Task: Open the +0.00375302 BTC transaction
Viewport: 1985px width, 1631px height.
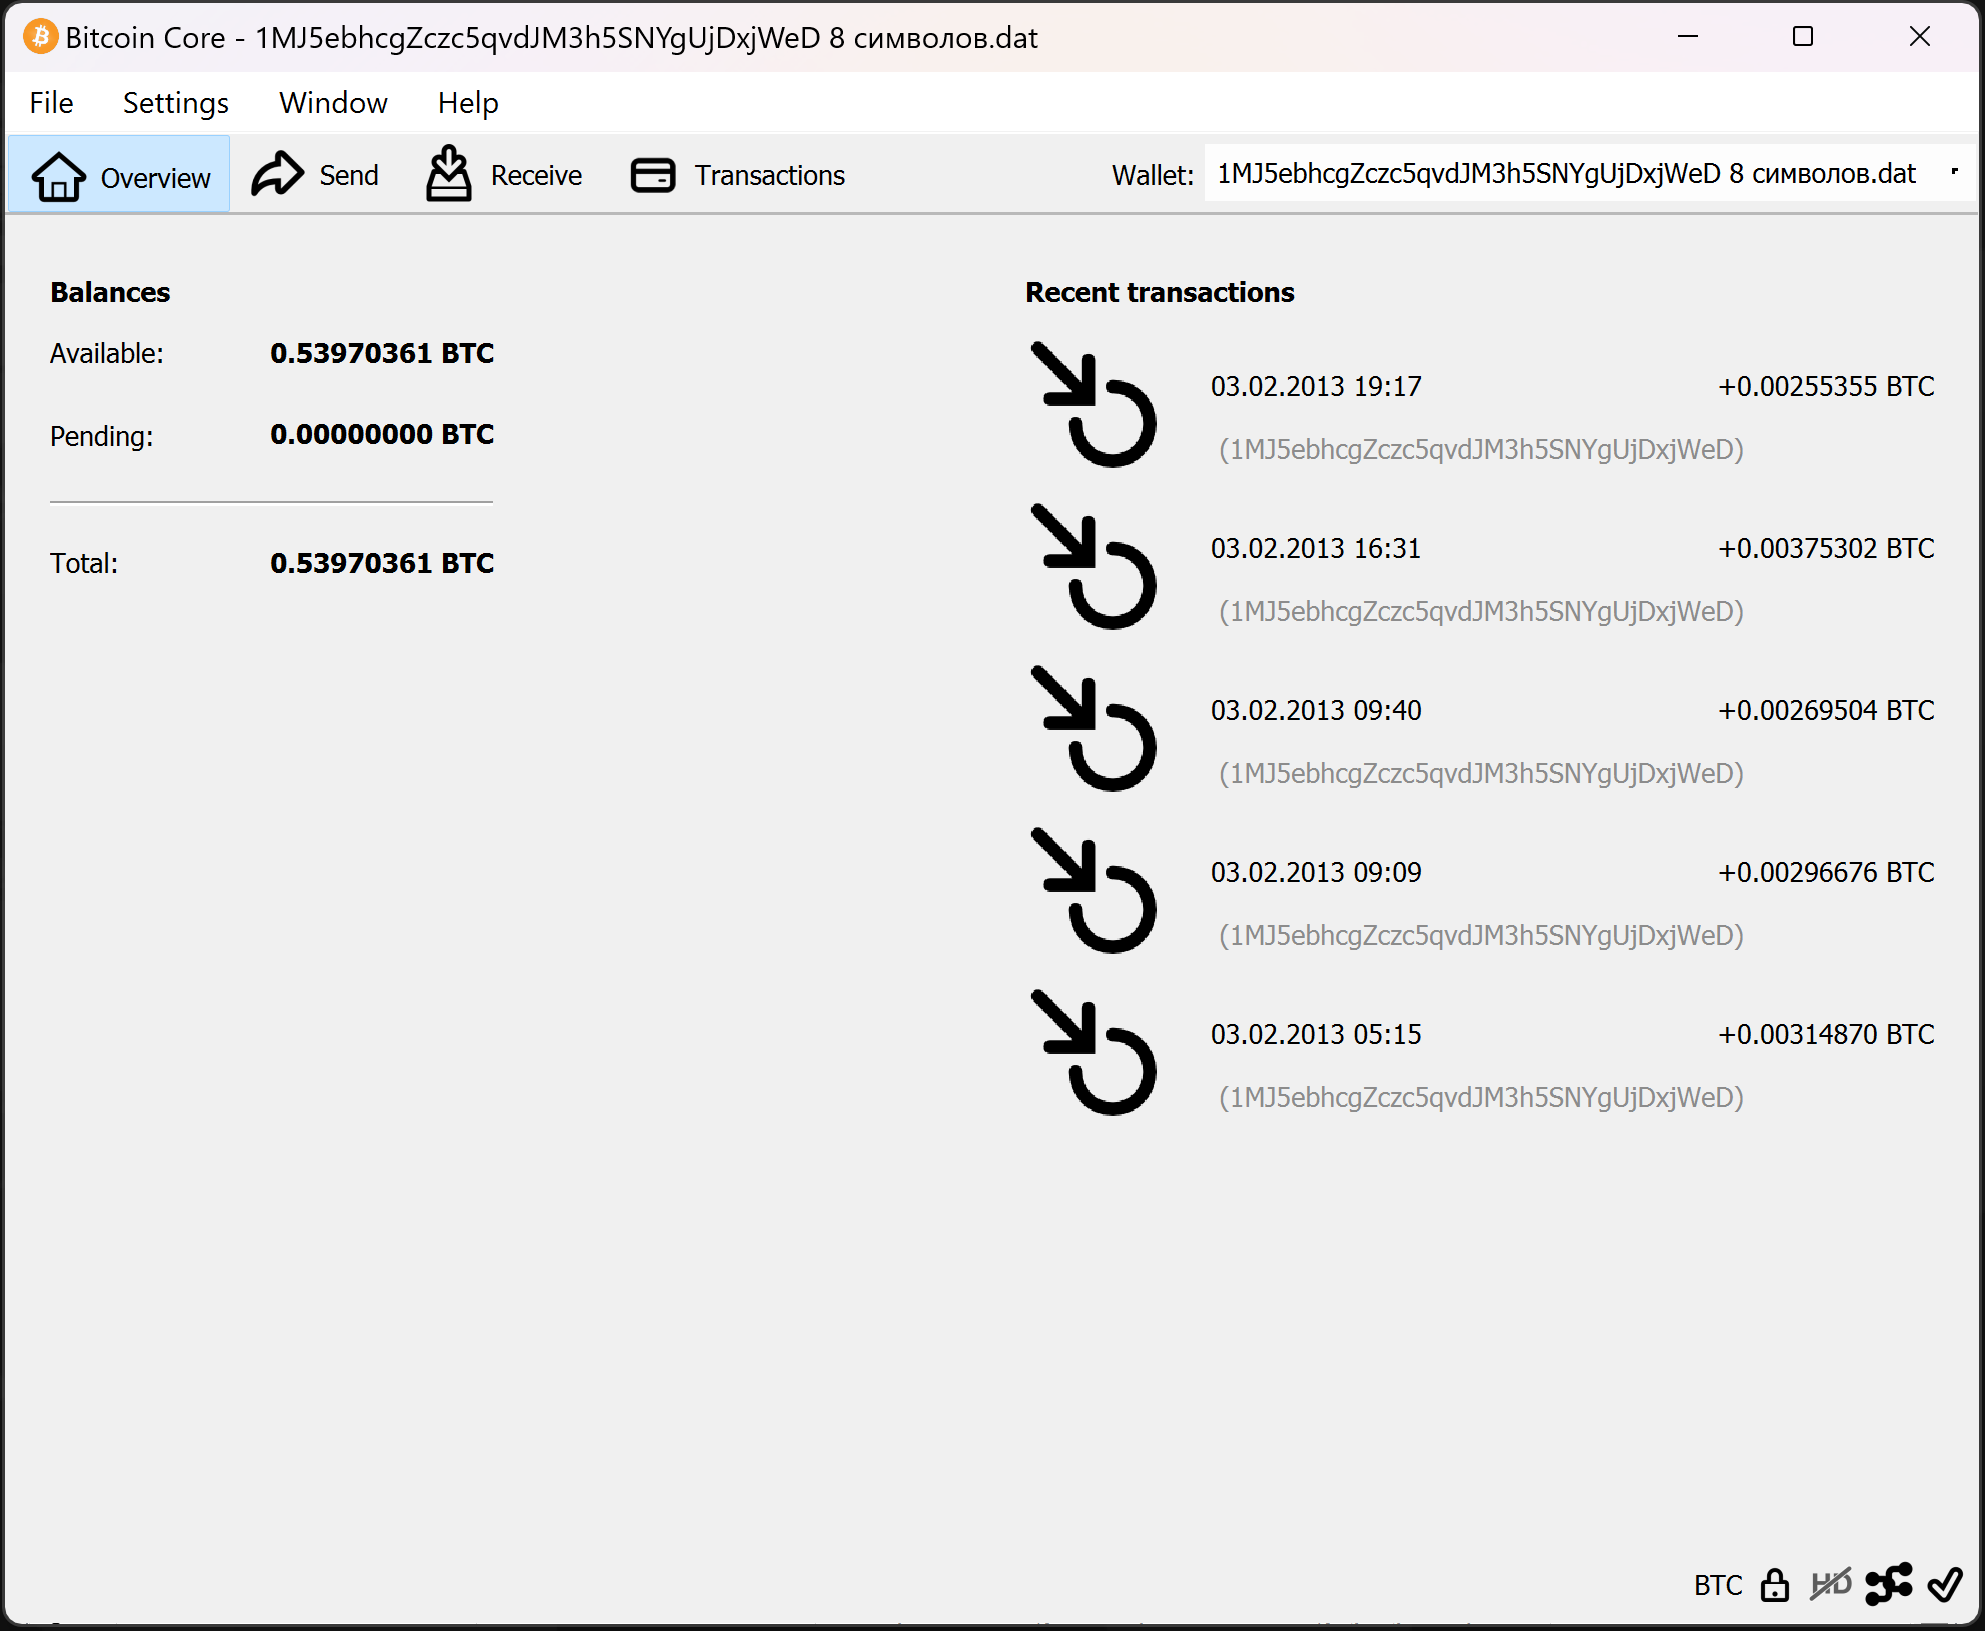Action: coord(1825,549)
